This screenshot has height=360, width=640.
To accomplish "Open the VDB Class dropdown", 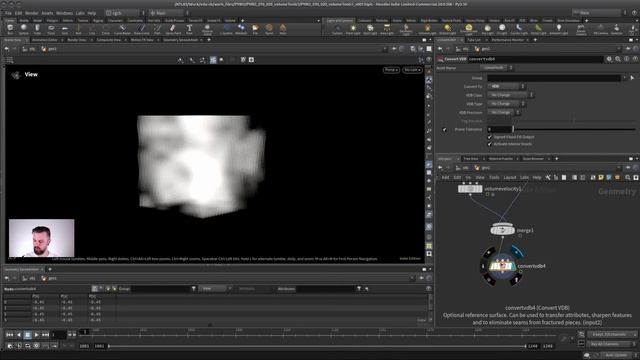I will 510,95.
